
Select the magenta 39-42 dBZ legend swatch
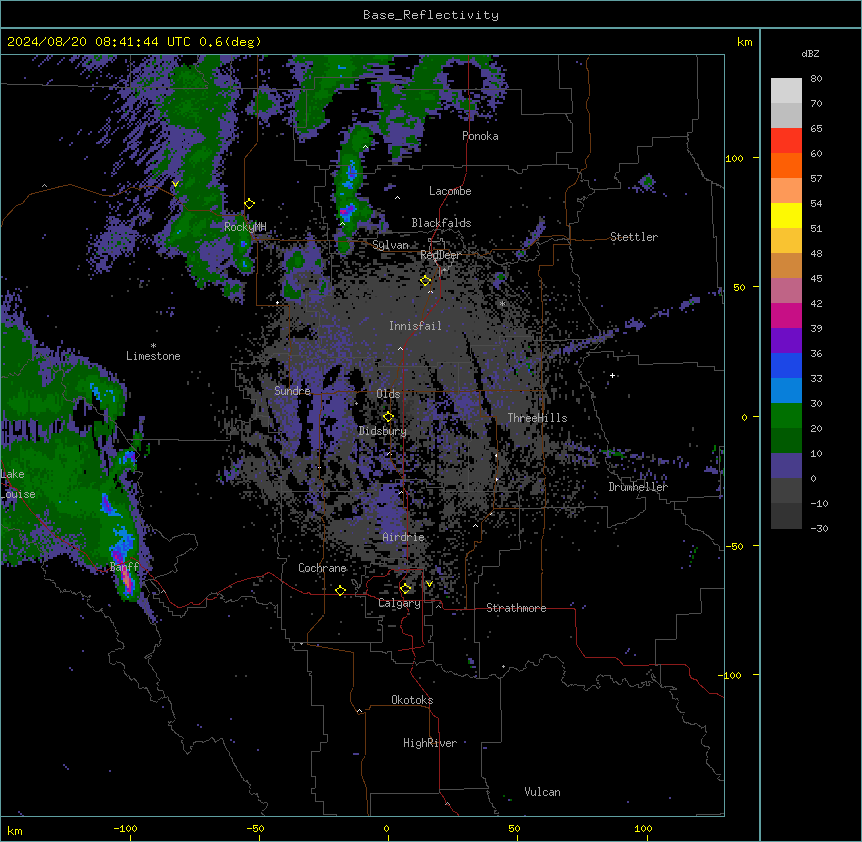pos(786,316)
